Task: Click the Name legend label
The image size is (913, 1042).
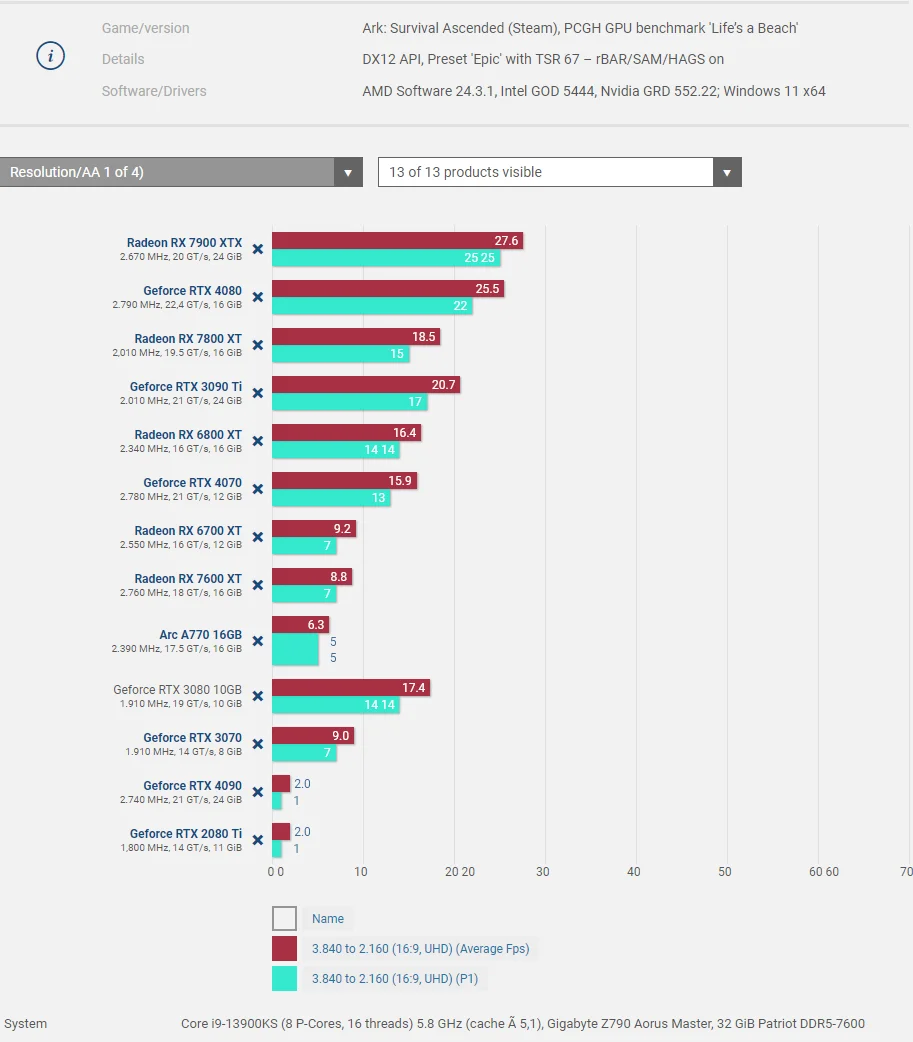Action: pos(328,918)
